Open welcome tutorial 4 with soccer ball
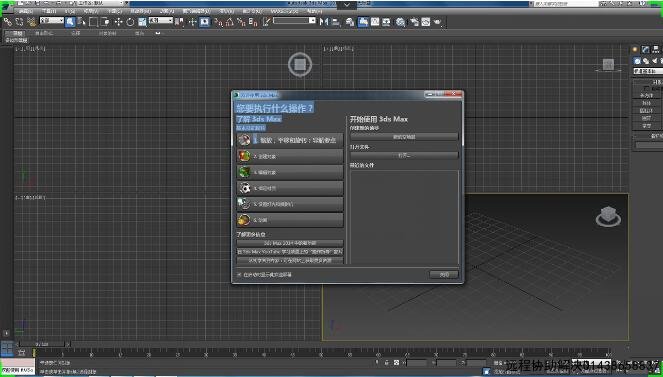Screen dimensions: 663x377 [x=290, y=188]
